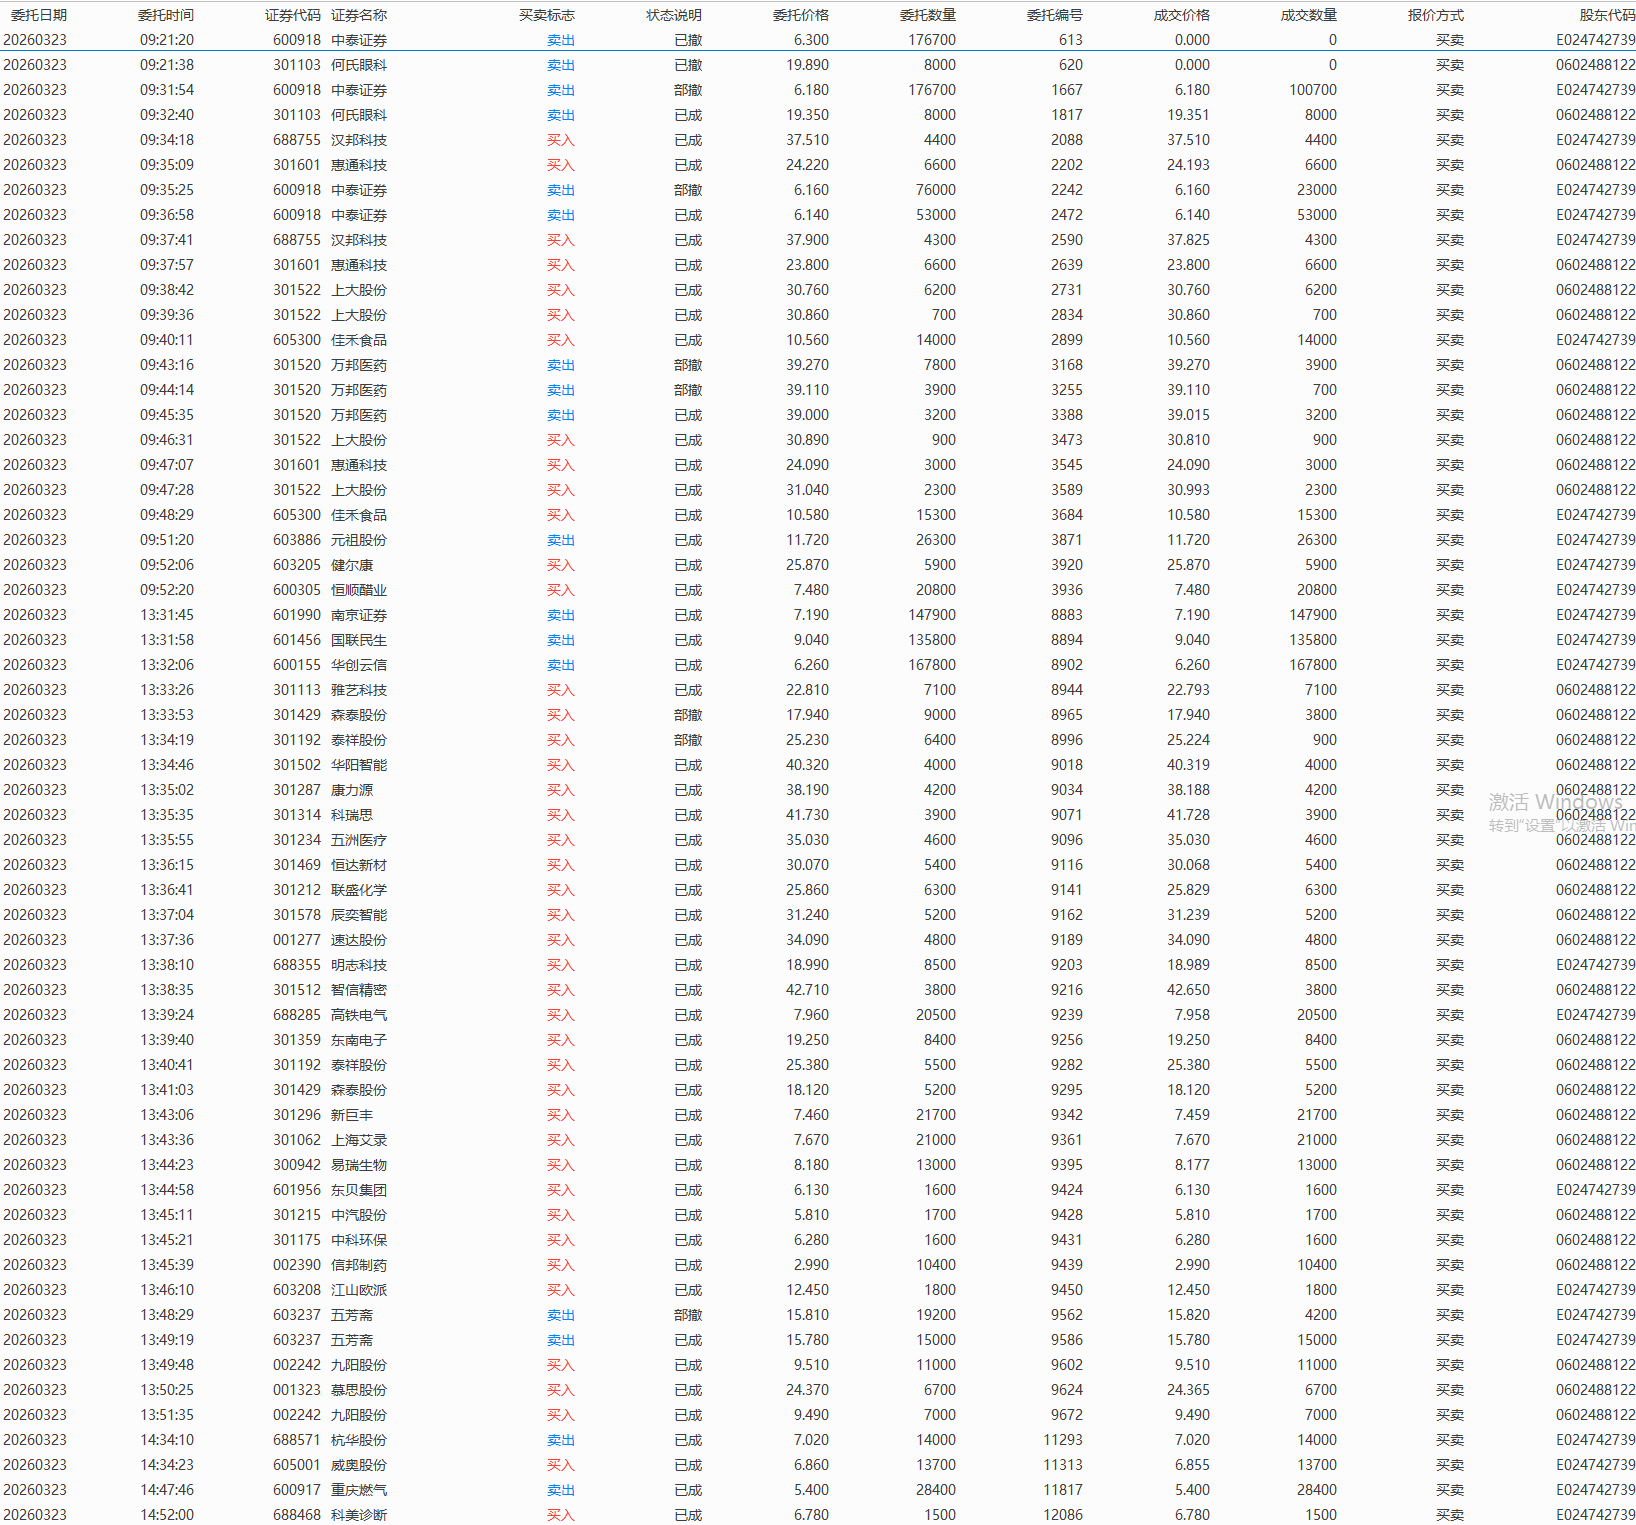Image resolution: width=1636 pixels, height=1525 pixels.
Task: Click the 委托价格 column header
Action: (801, 15)
